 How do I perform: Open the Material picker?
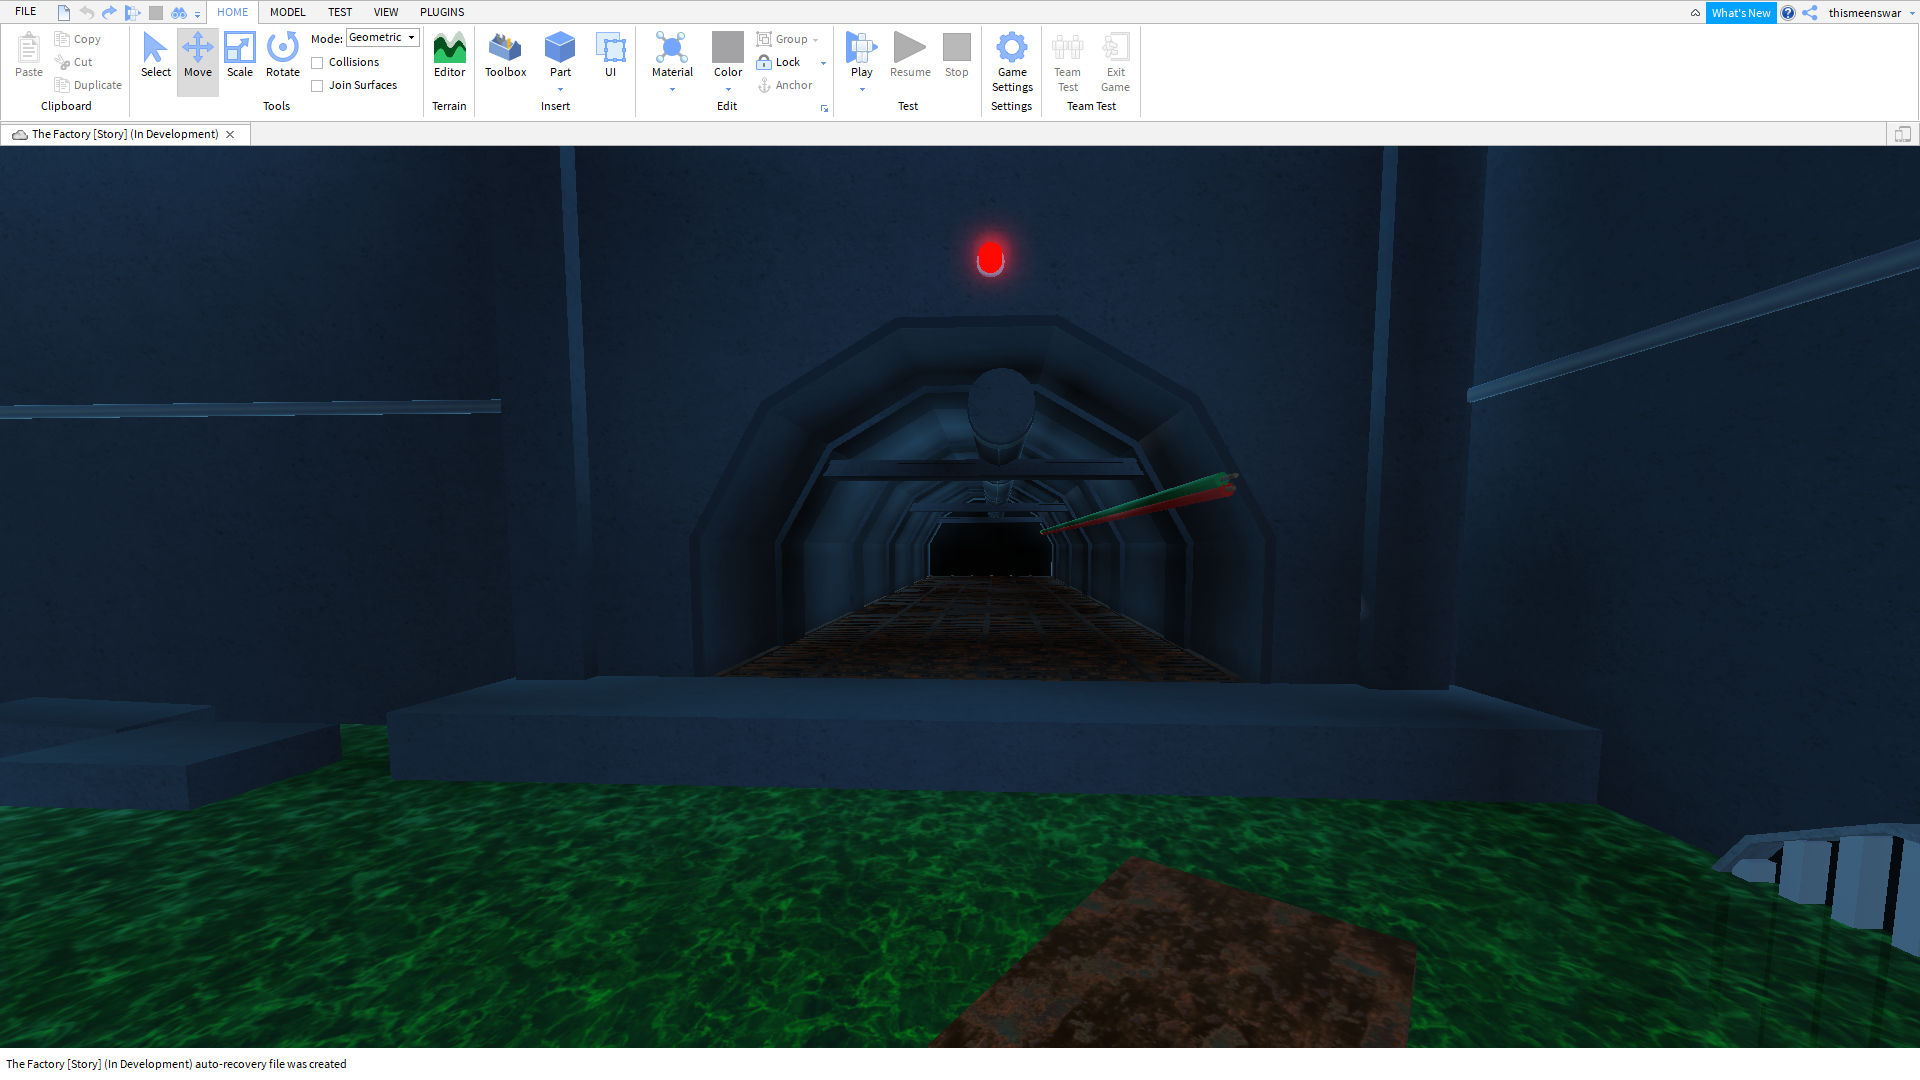671,55
